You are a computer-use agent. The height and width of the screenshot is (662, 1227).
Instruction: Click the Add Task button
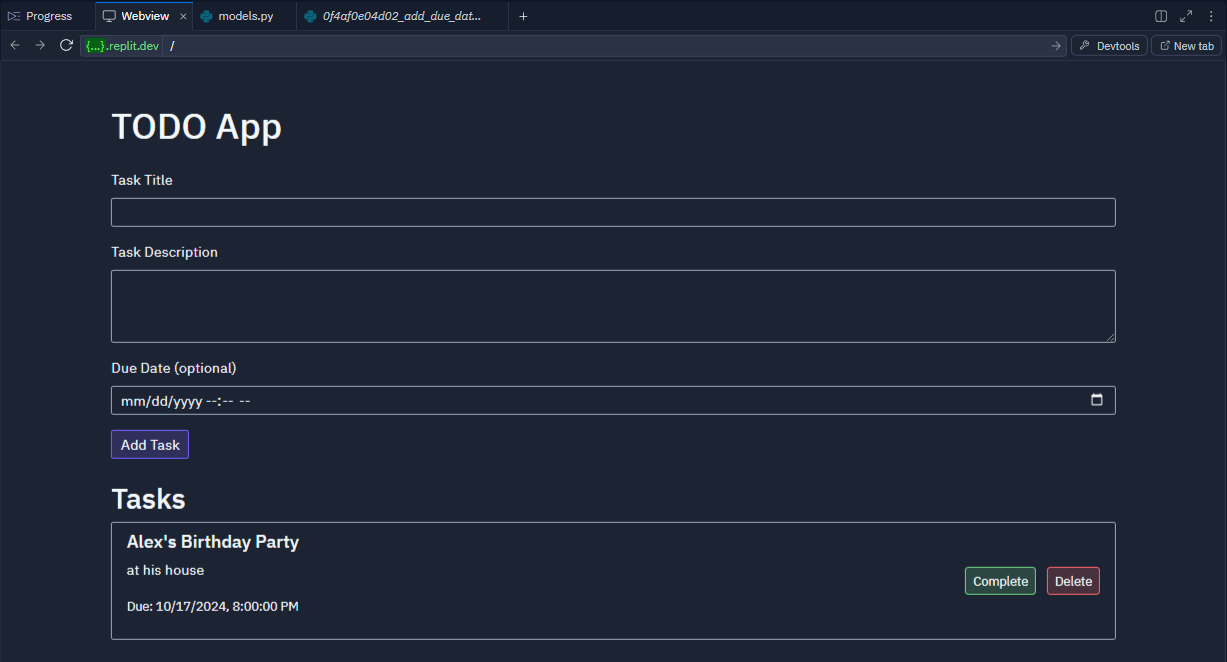point(150,445)
